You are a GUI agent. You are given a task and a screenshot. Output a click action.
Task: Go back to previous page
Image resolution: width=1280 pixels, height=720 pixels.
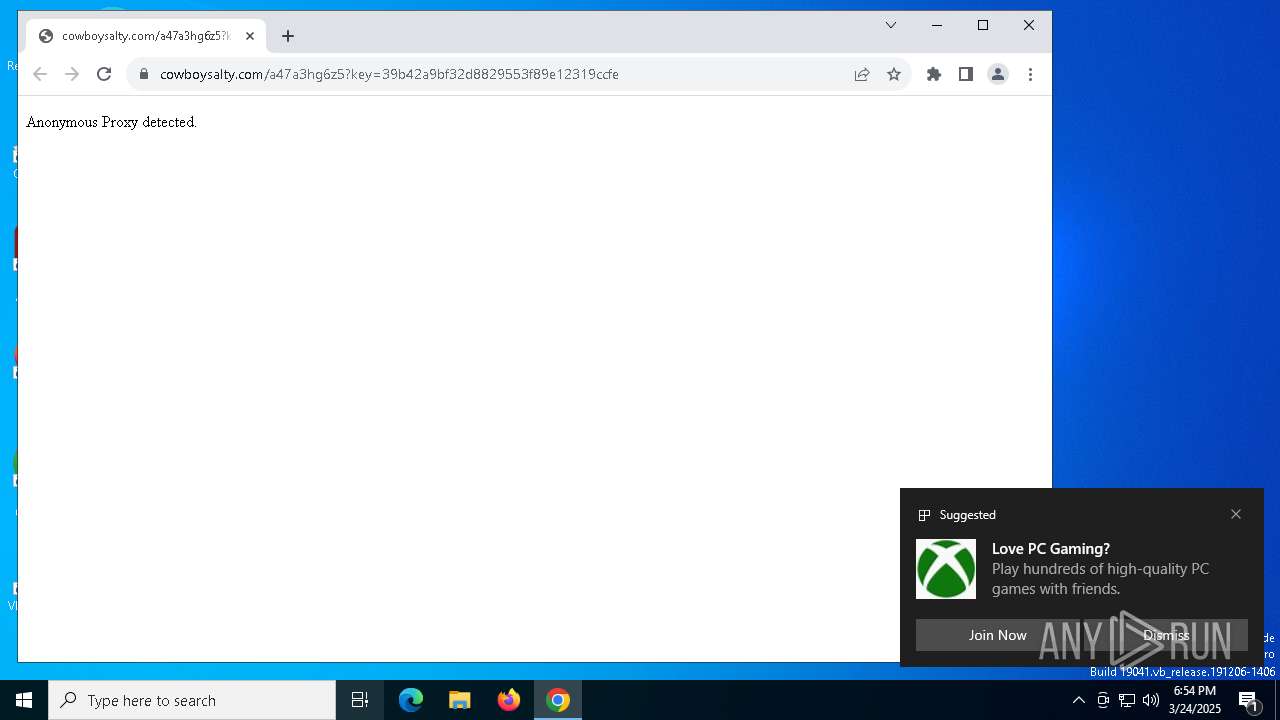[x=40, y=74]
